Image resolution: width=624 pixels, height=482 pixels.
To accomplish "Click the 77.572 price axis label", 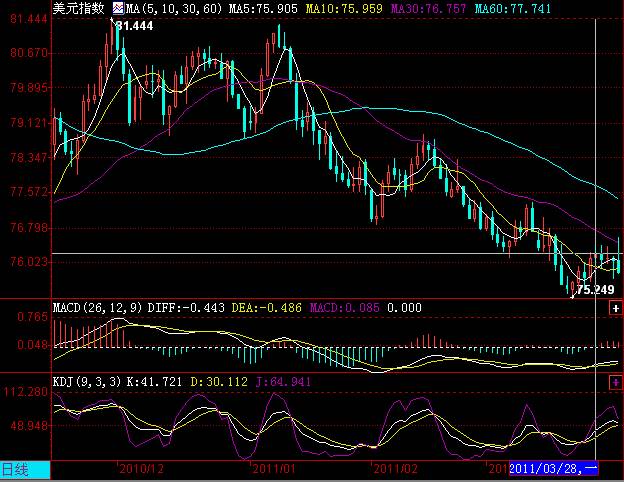I will pos(29,192).
